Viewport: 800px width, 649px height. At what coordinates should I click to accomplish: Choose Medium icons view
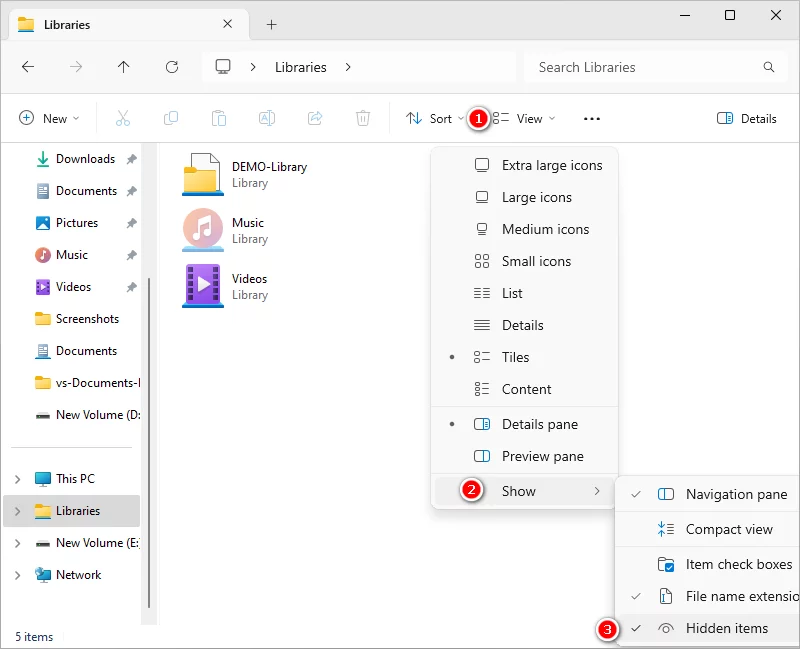(x=524, y=229)
